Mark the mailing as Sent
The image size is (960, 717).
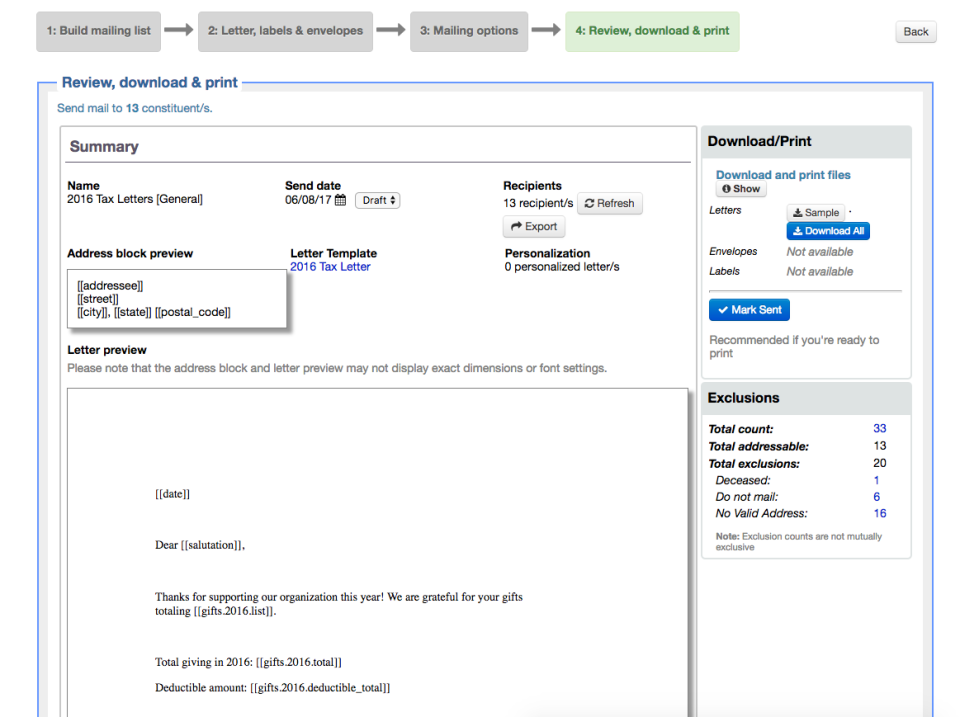(x=749, y=310)
